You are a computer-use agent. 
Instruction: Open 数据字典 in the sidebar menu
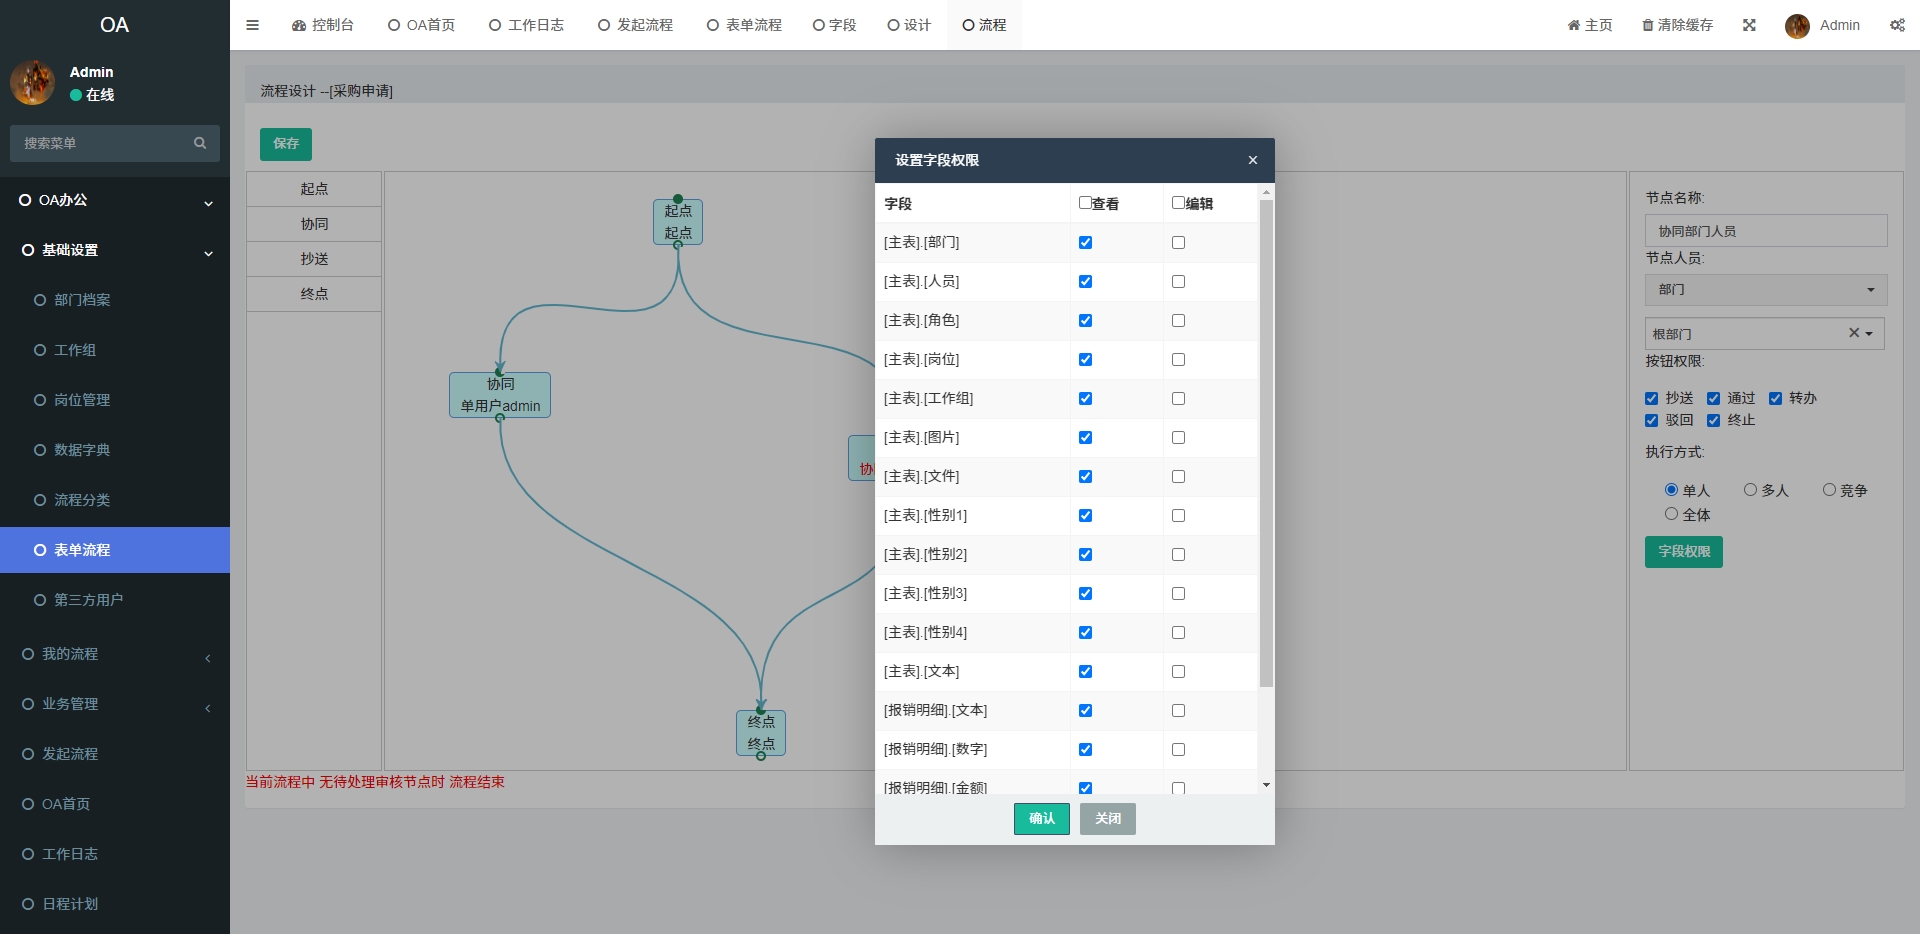(x=82, y=450)
